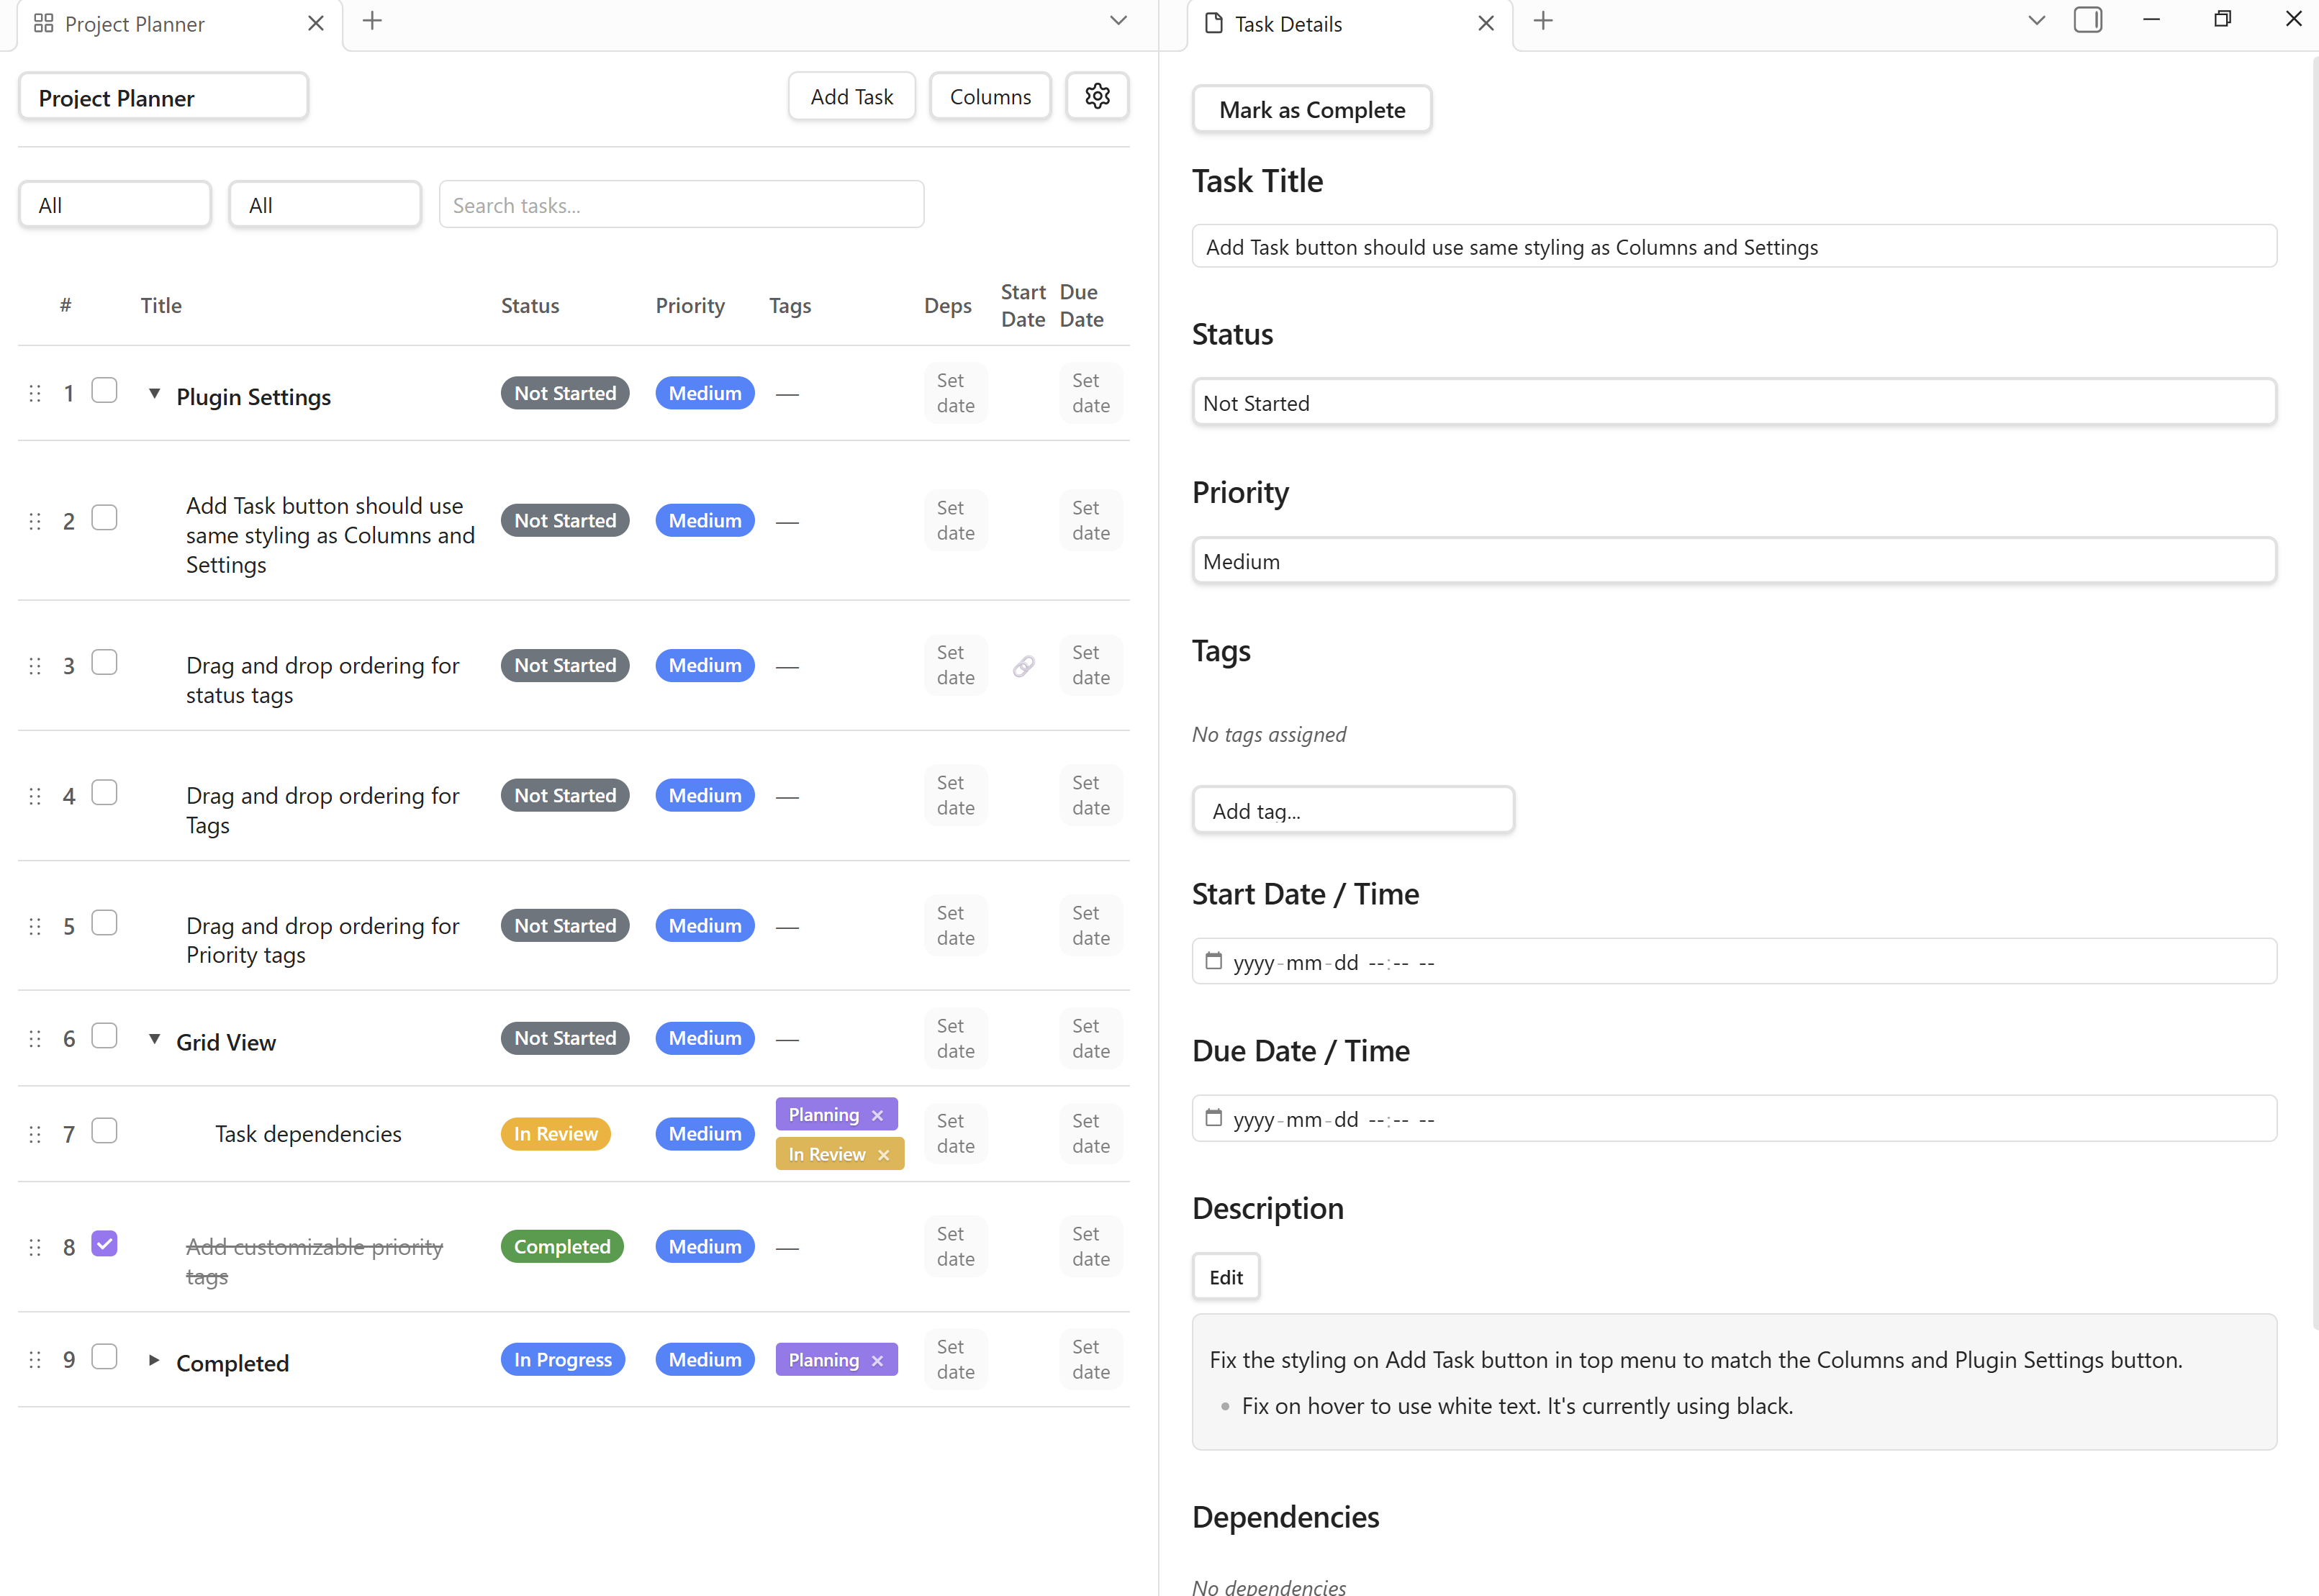
Task: Click the Add Task button
Action: pos(851,97)
